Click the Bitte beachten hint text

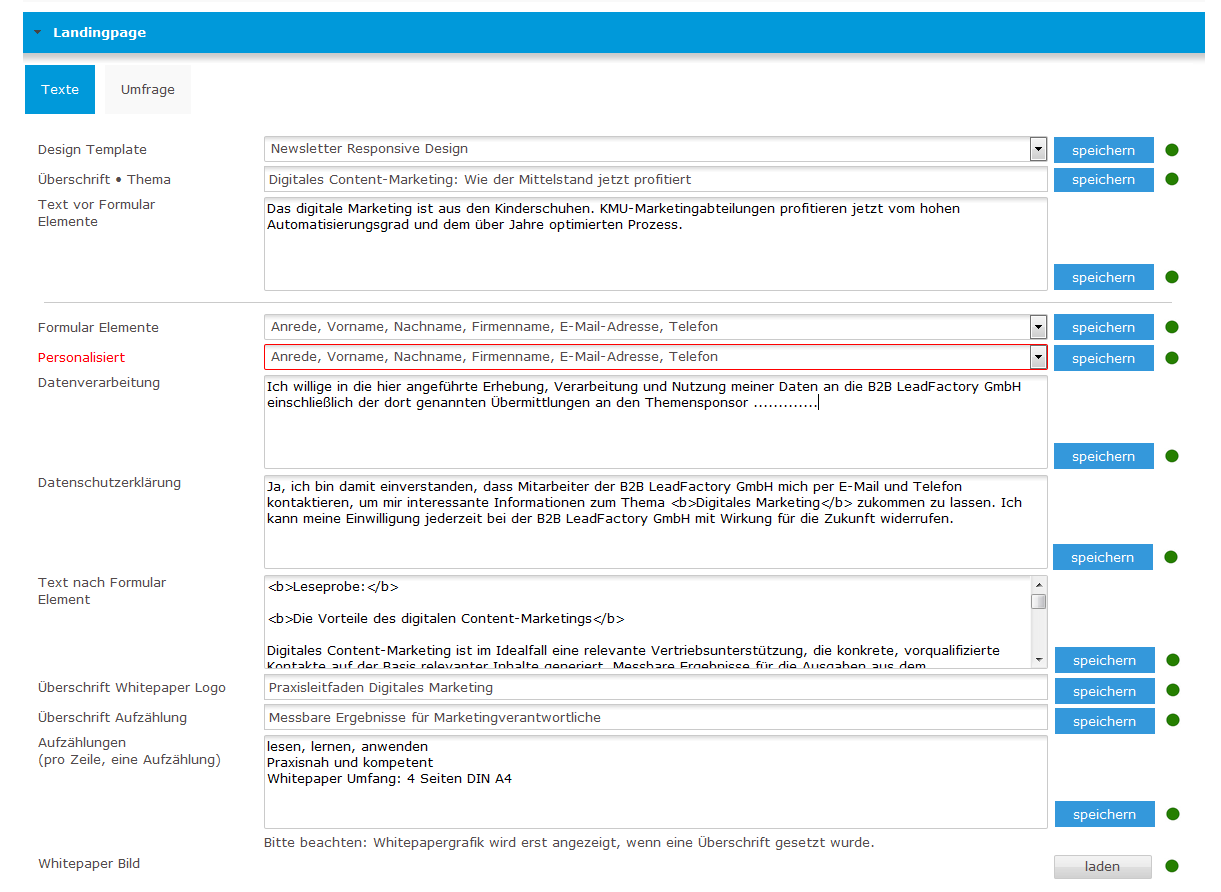pos(569,842)
